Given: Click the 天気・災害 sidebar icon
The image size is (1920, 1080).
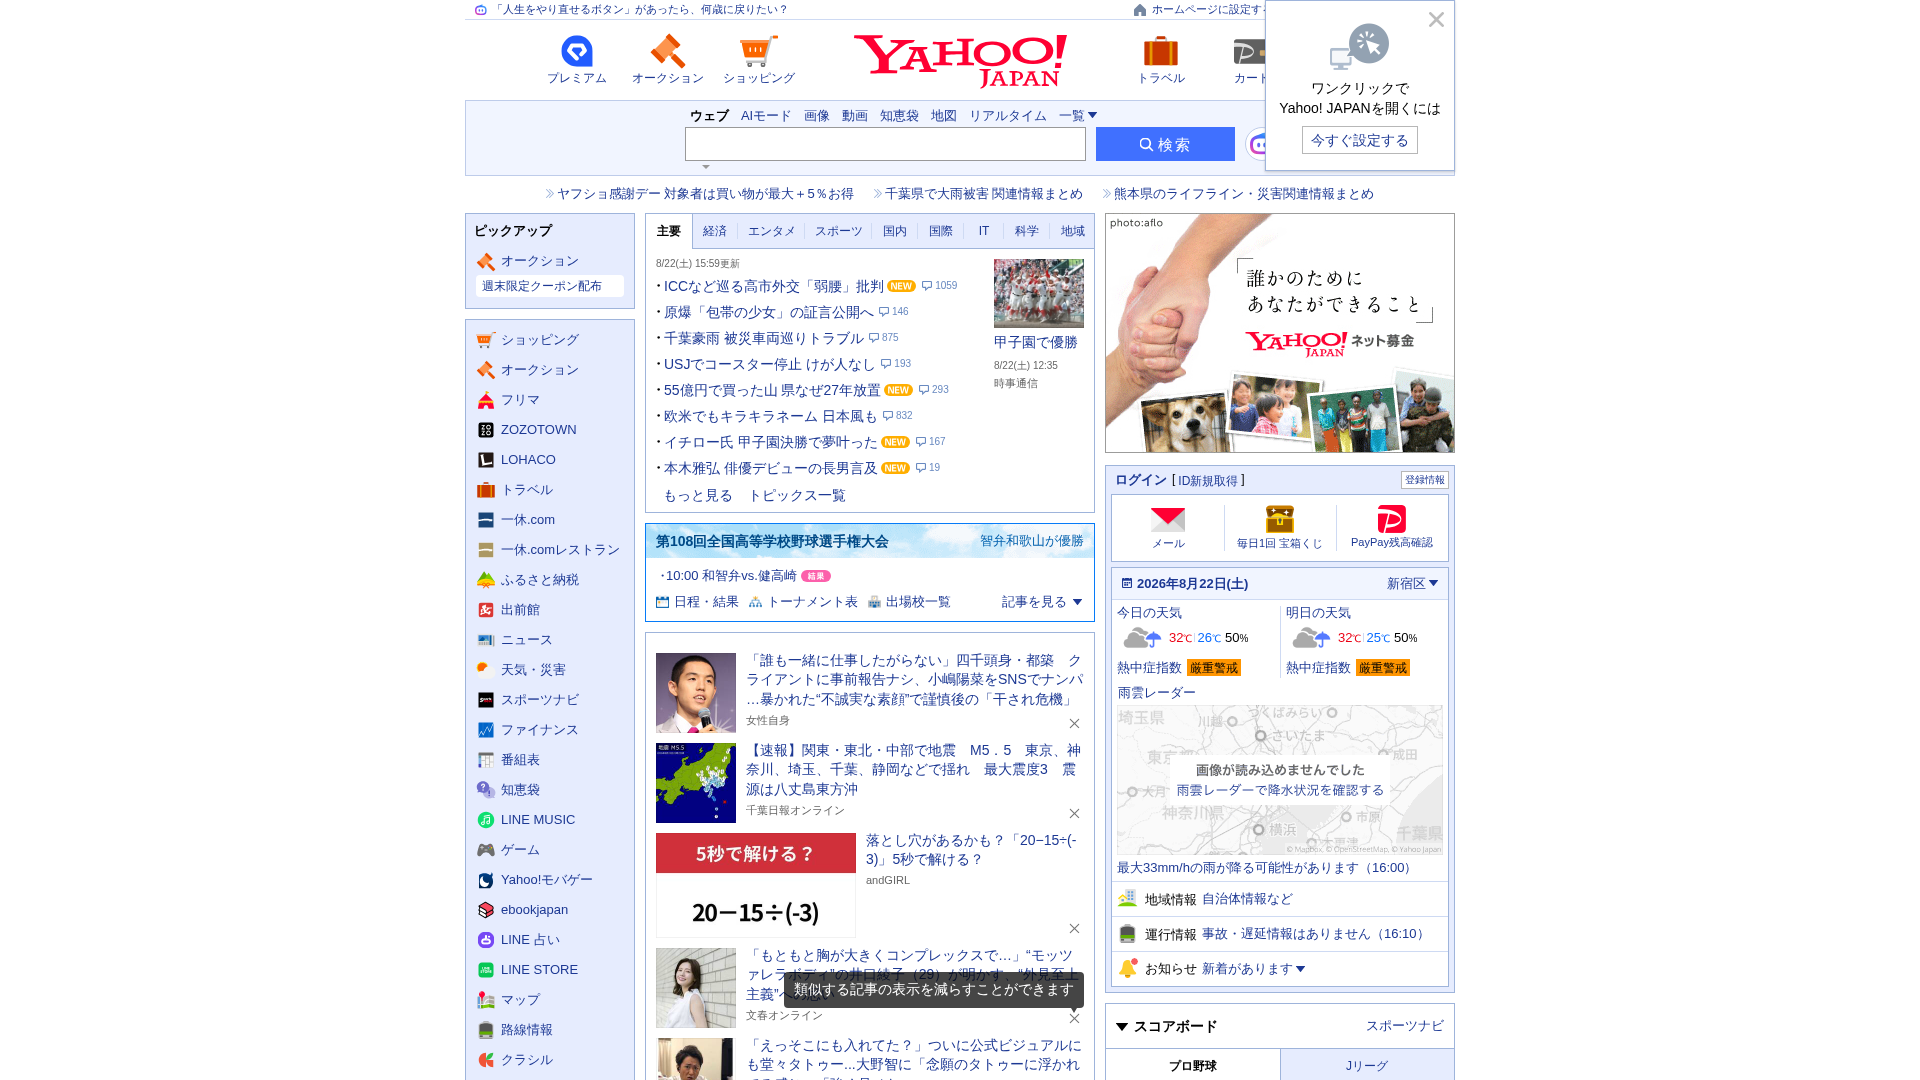Looking at the screenshot, I should point(486,670).
